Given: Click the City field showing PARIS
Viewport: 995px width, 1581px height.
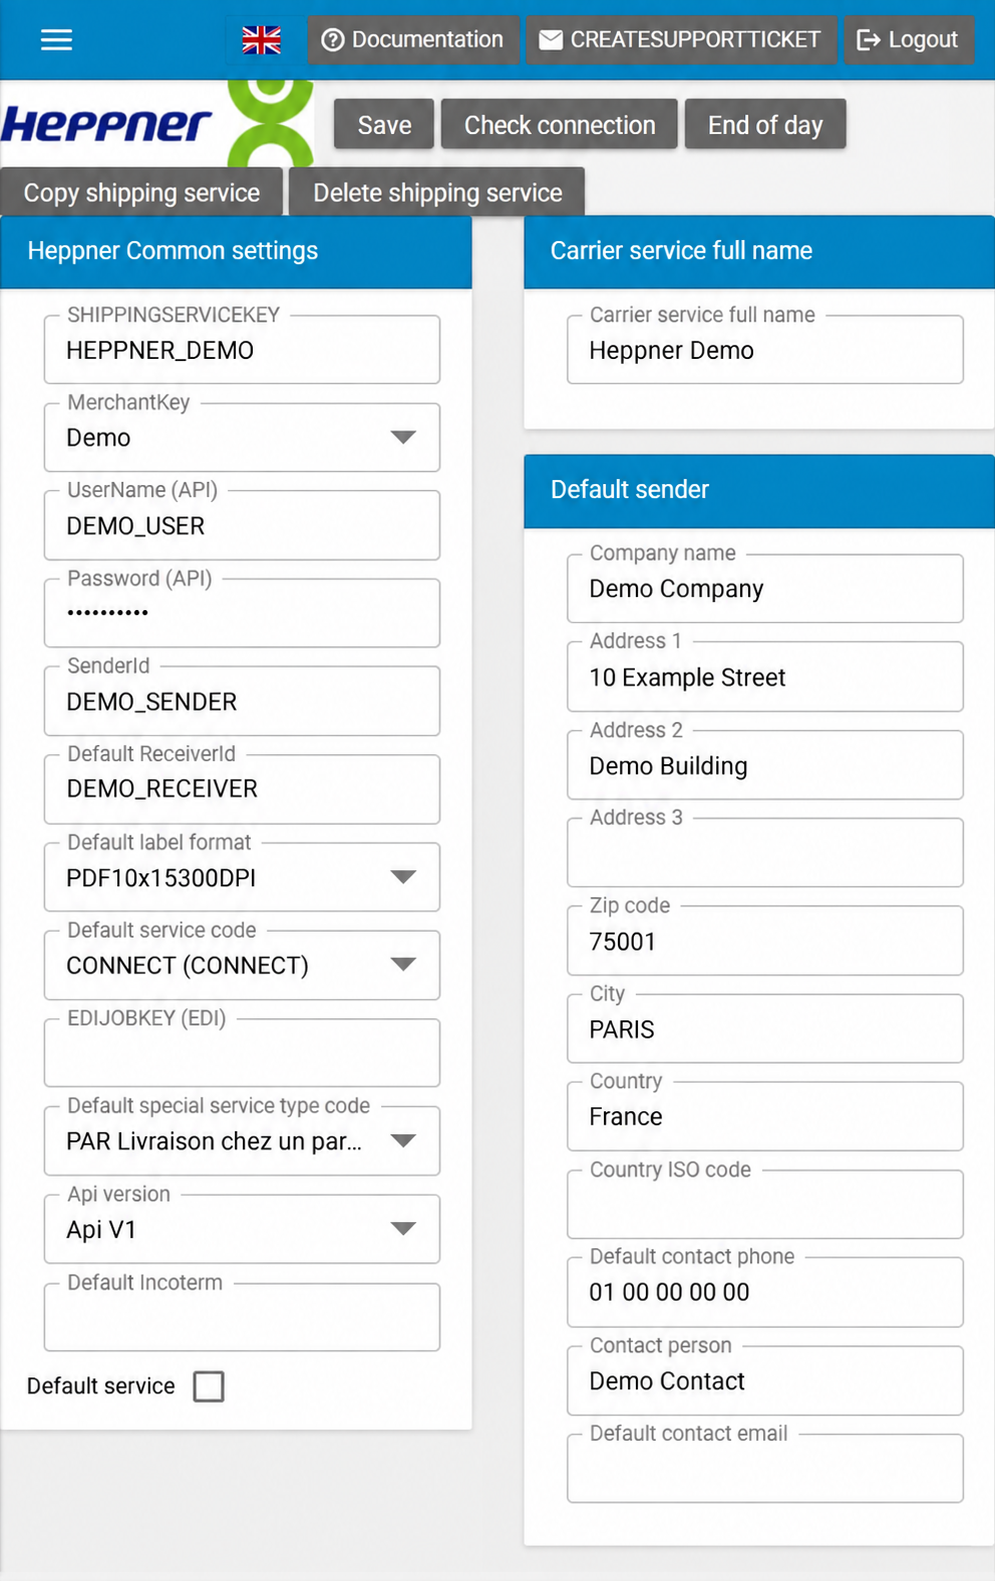Looking at the screenshot, I should pos(765,1029).
